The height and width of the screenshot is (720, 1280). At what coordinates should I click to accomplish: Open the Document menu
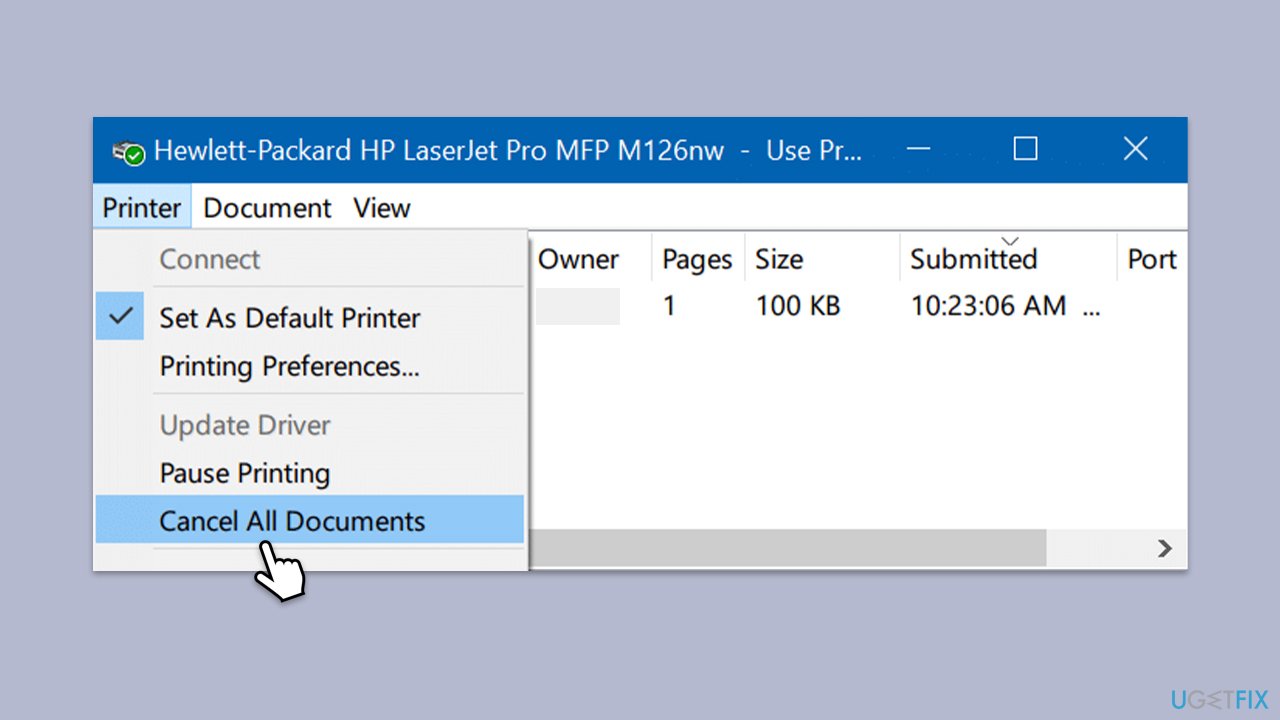[267, 208]
